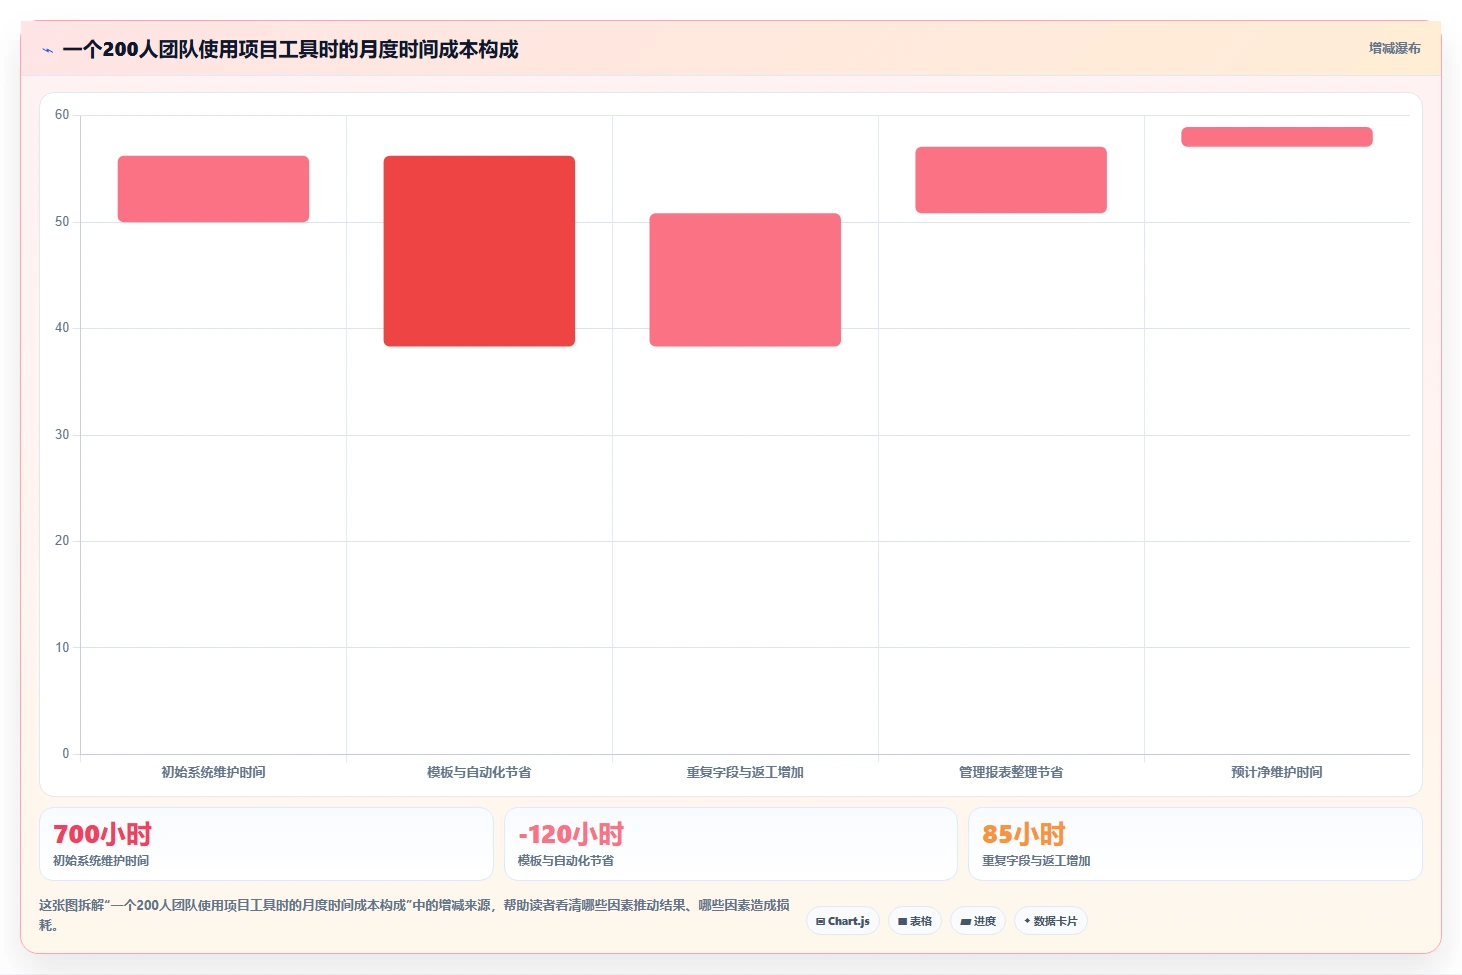
Task: Click the 数据卡片 tag chip
Action: pyautogui.click(x=1051, y=921)
